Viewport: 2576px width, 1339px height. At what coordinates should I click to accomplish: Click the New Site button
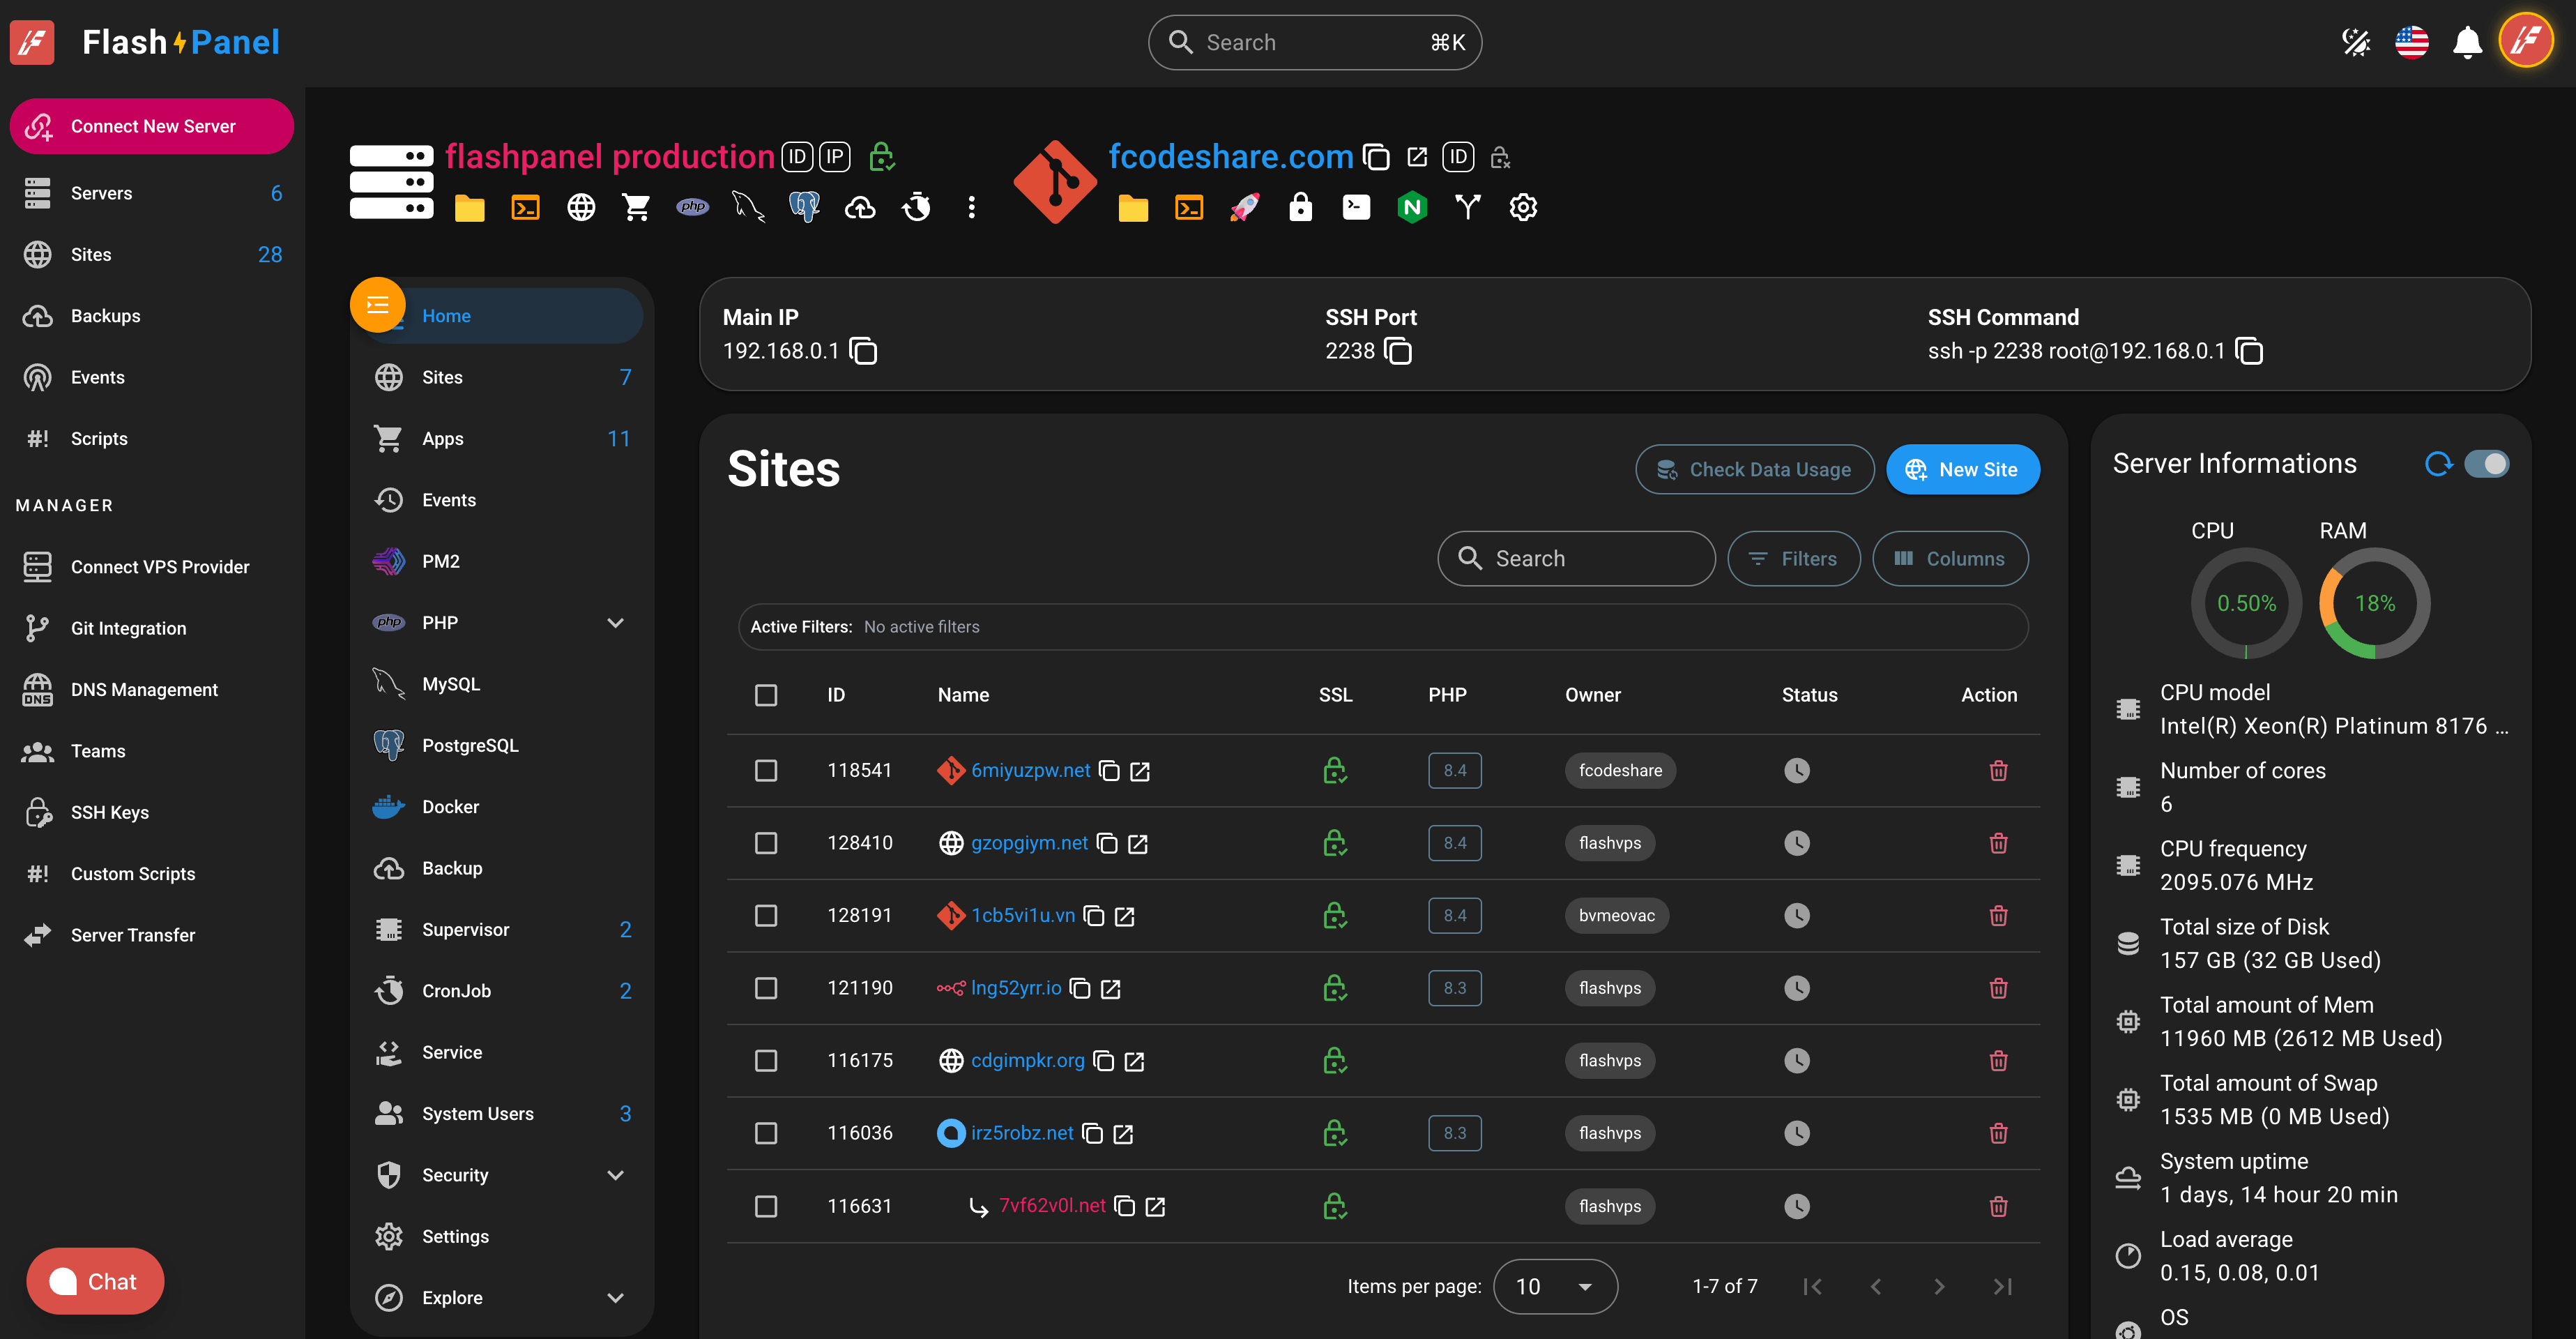coord(1962,470)
